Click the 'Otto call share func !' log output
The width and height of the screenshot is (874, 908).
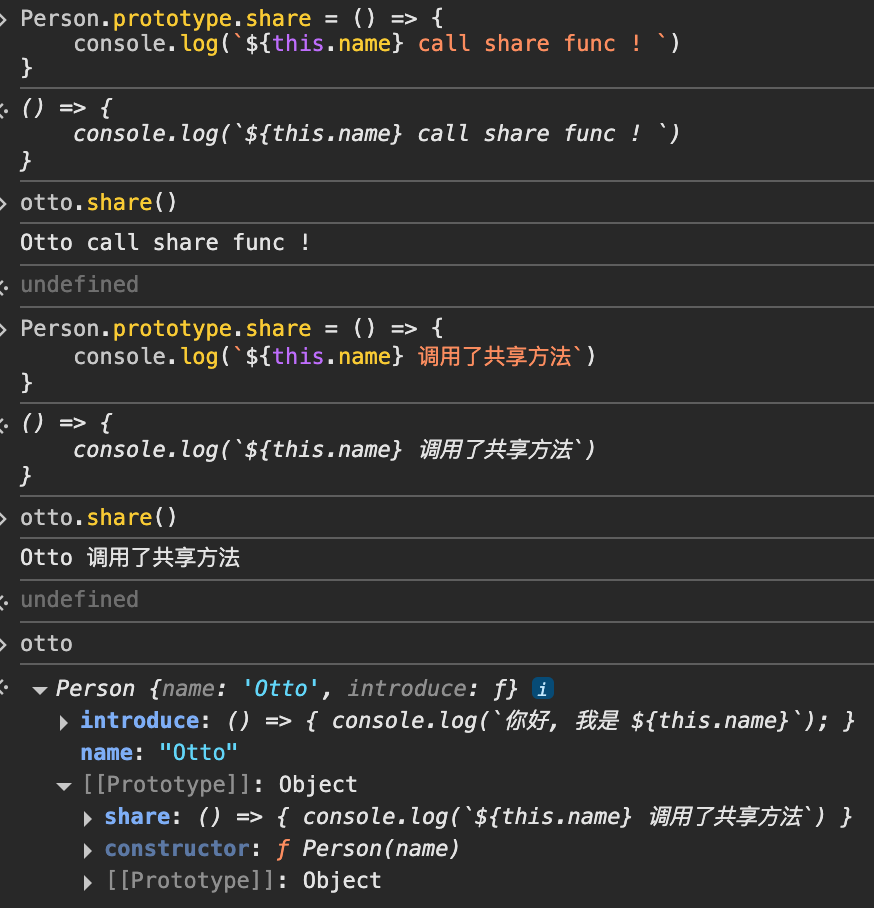pos(165,243)
